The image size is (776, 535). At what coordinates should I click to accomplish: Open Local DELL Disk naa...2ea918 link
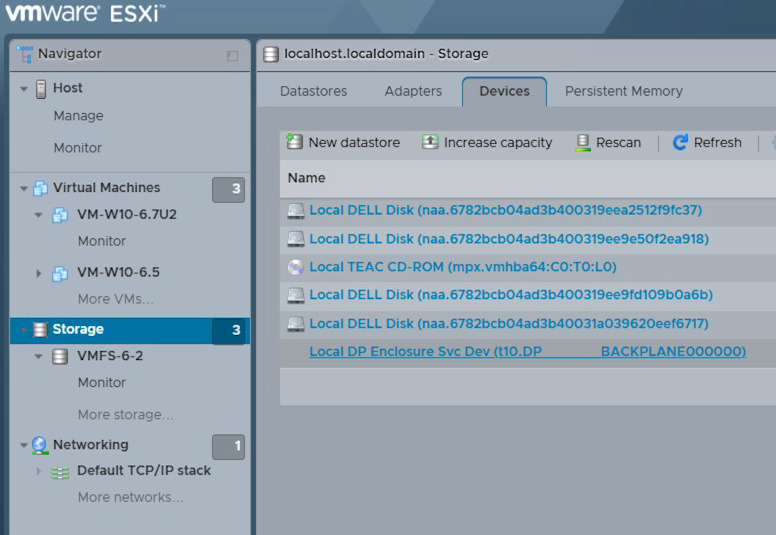coord(509,239)
